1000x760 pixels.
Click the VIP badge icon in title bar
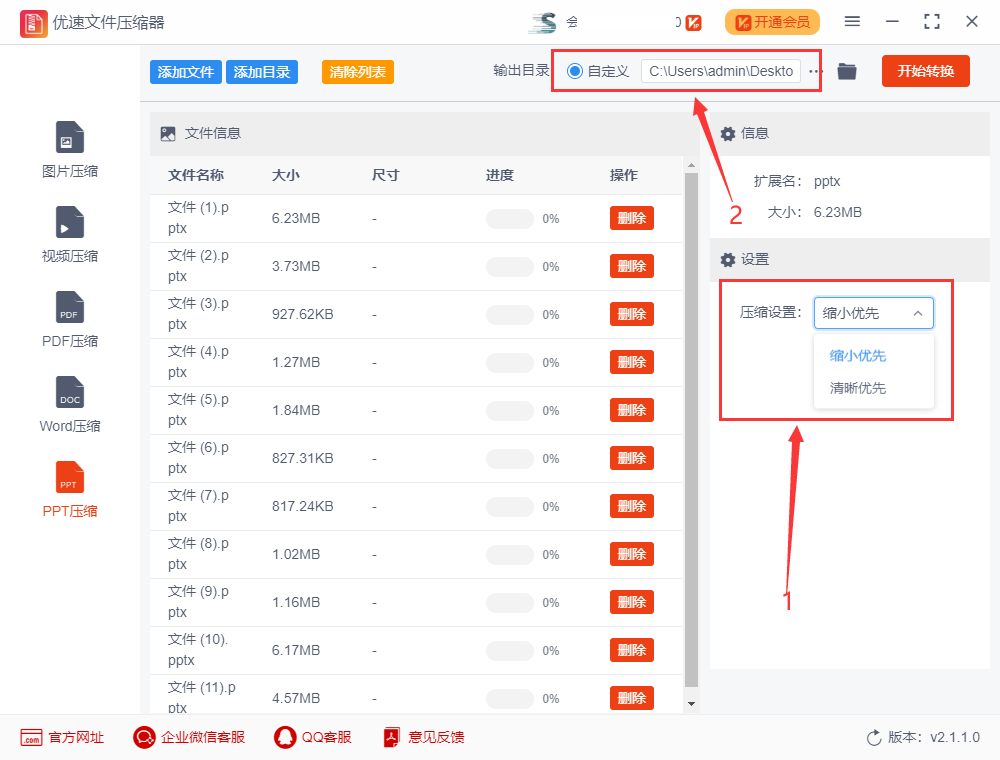point(693,23)
